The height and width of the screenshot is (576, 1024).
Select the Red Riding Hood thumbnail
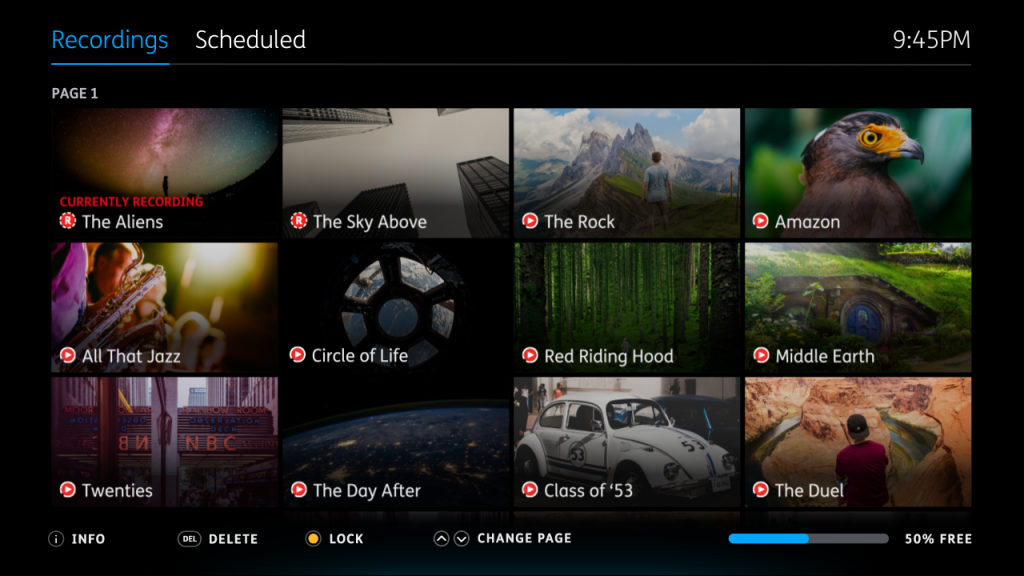[x=627, y=308]
